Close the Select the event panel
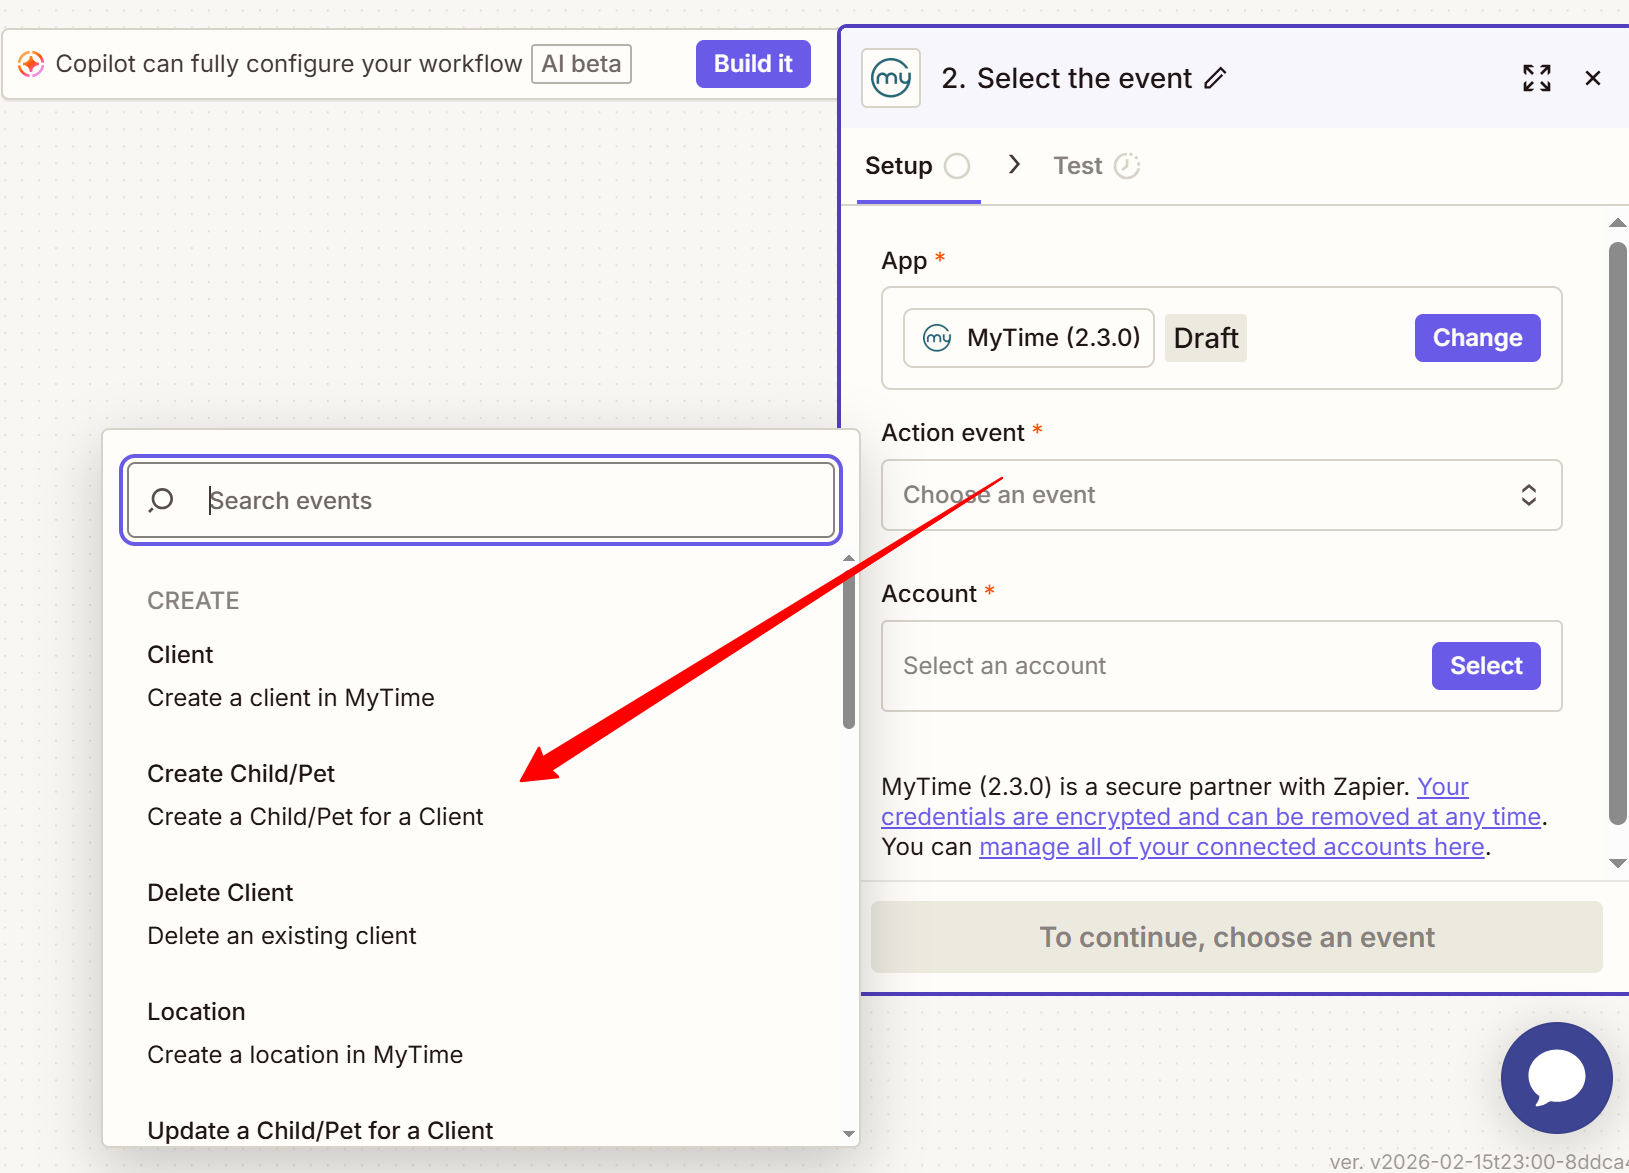Screen dimensions: 1629x1173 [1593, 78]
